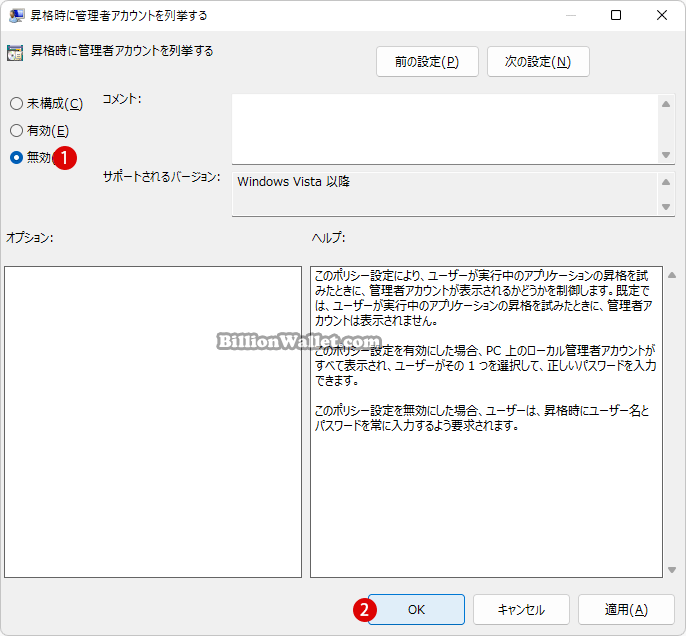
Task: Click the title bar application icon
Action: (16, 15)
